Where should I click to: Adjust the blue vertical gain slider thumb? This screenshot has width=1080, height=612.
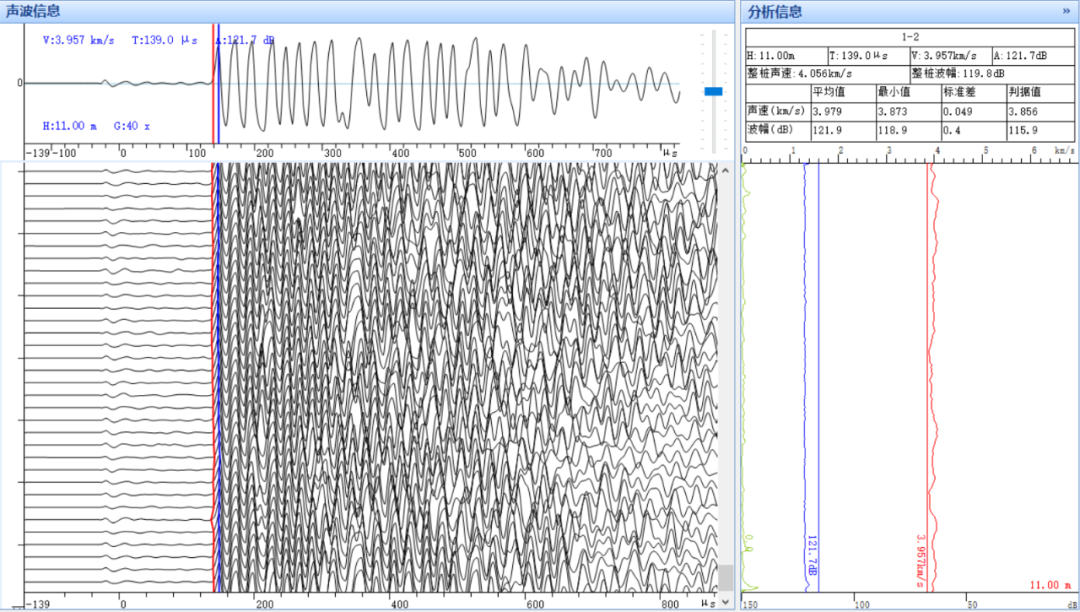(x=713, y=91)
